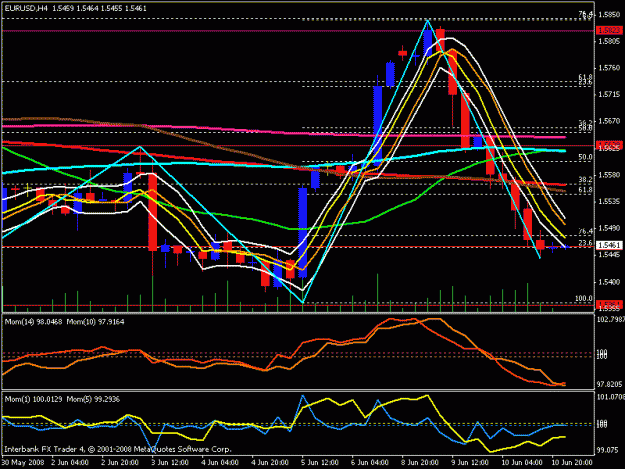The height and width of the screenshot is (469, 625).
Task: Click the current price tag 1.5461
Action: pos(609,245)
